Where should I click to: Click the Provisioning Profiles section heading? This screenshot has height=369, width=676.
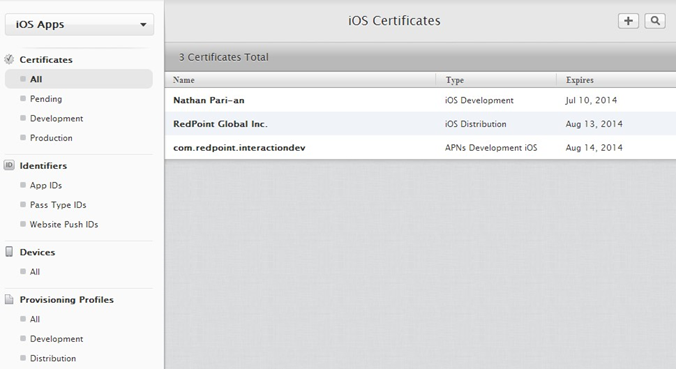(x=66, y=300)
